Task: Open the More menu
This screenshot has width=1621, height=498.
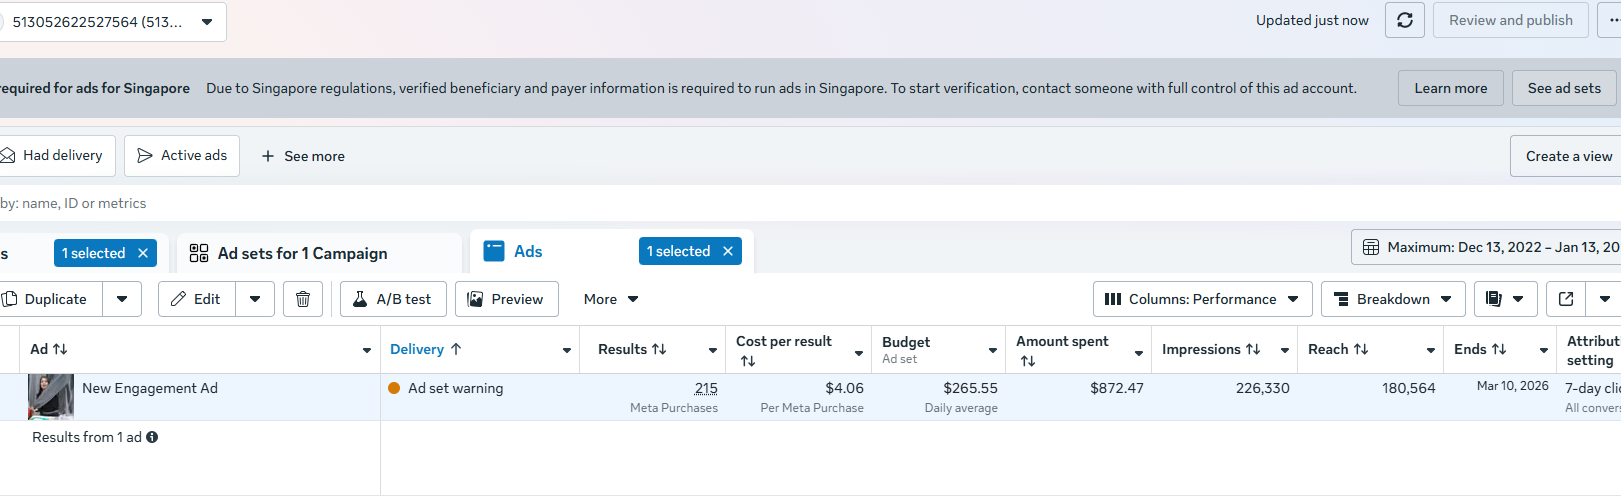Action: coord(610,299)
